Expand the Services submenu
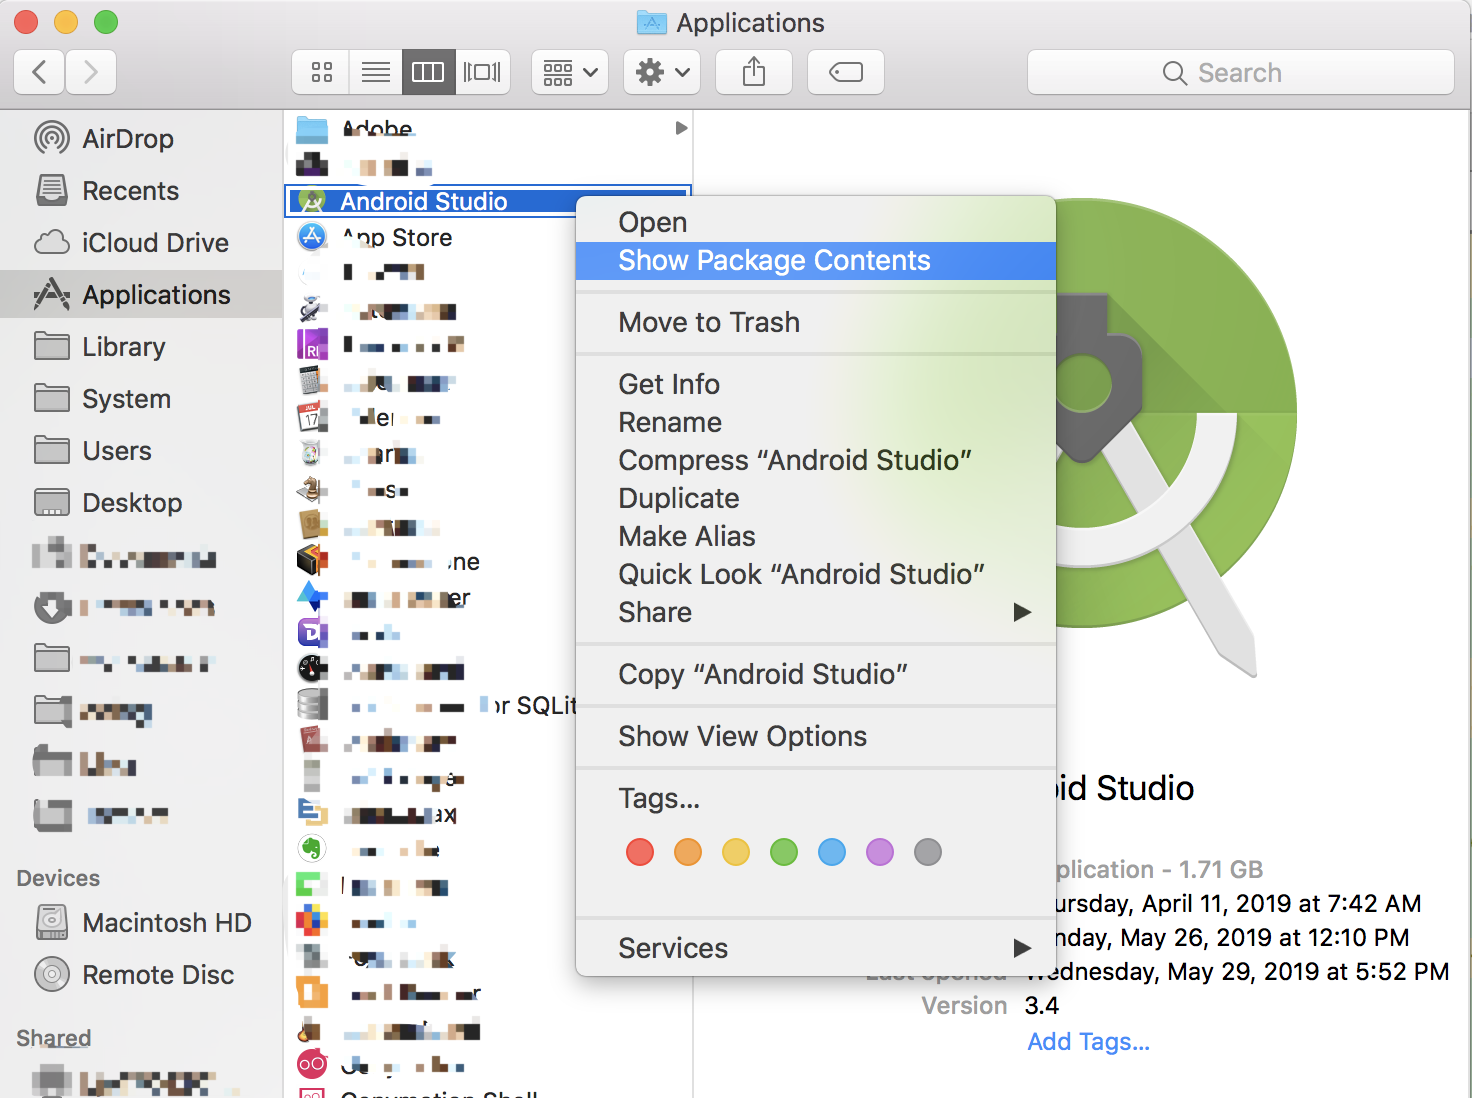Viewport: 1472px width, 1098px height. click(x=816, y=948)
